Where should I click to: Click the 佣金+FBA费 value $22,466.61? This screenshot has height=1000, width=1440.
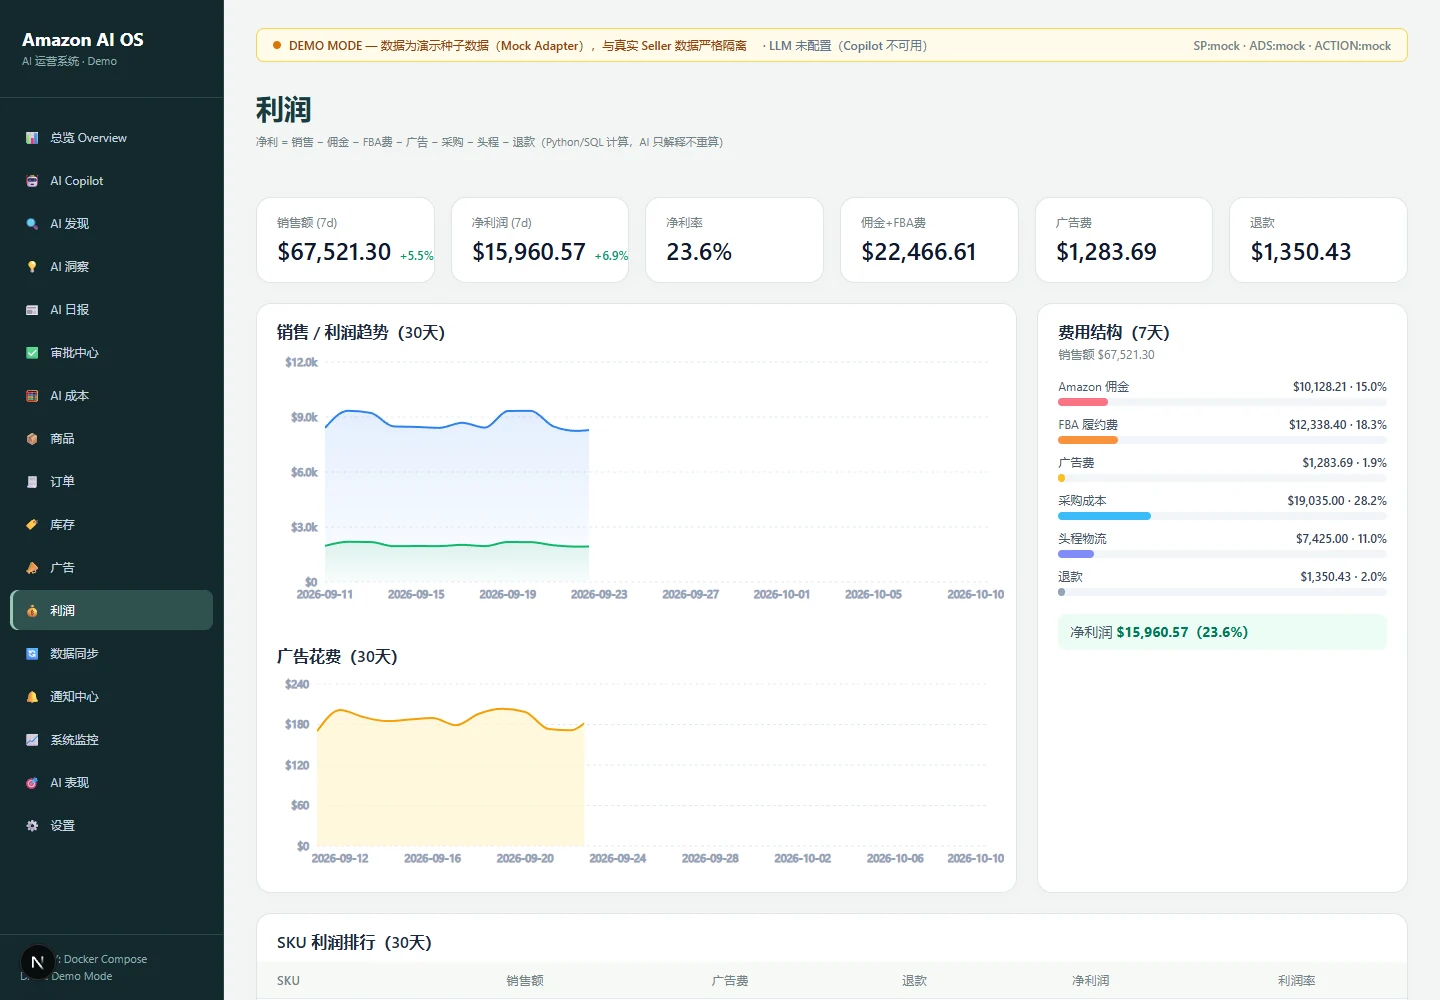919,252
